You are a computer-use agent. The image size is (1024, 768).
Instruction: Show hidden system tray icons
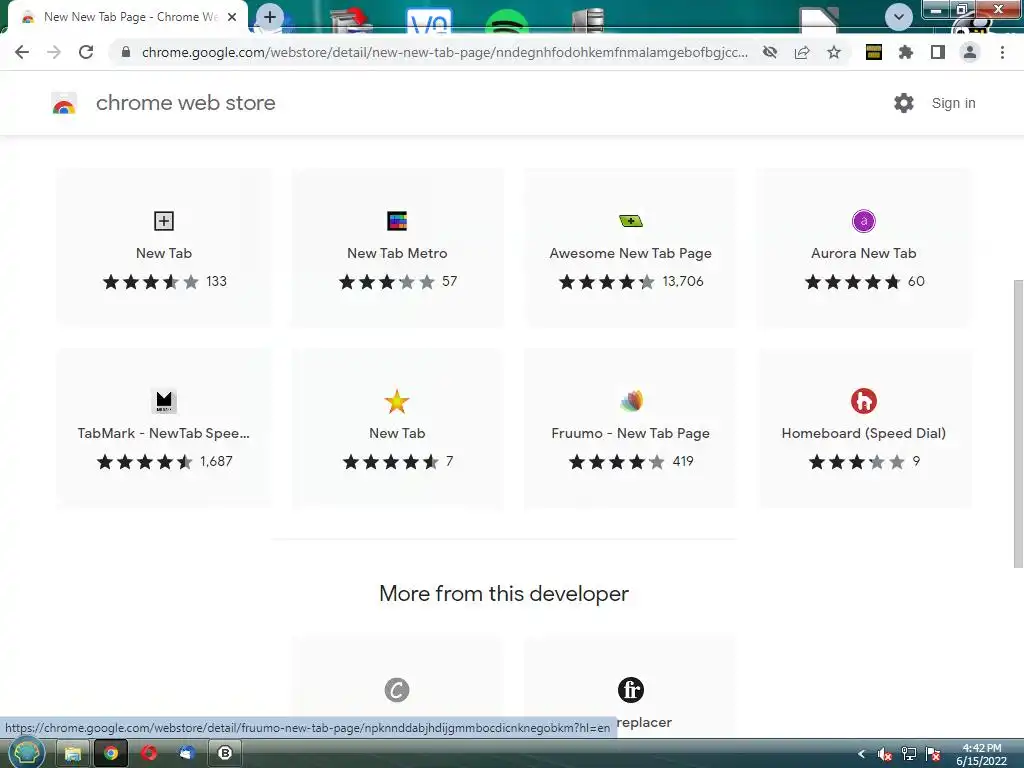coord(861,754)
